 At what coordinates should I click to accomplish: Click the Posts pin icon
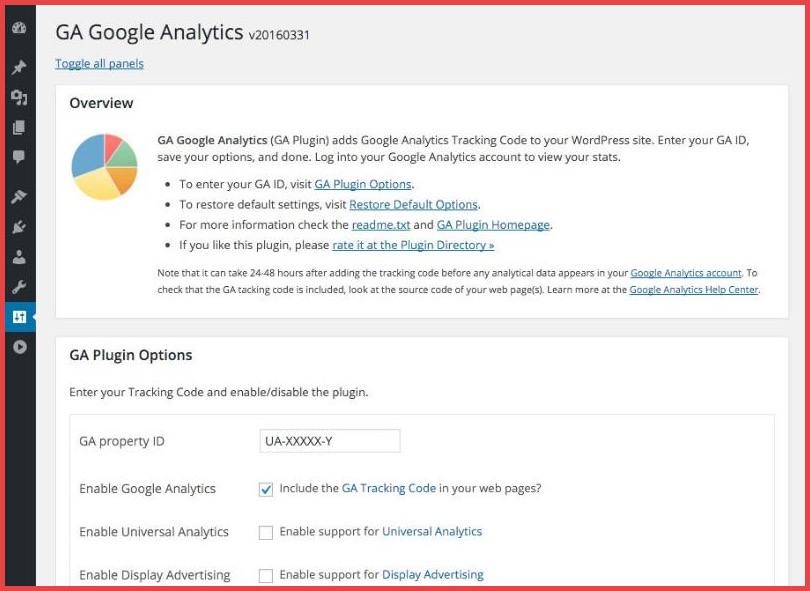[x=18, y=68]
